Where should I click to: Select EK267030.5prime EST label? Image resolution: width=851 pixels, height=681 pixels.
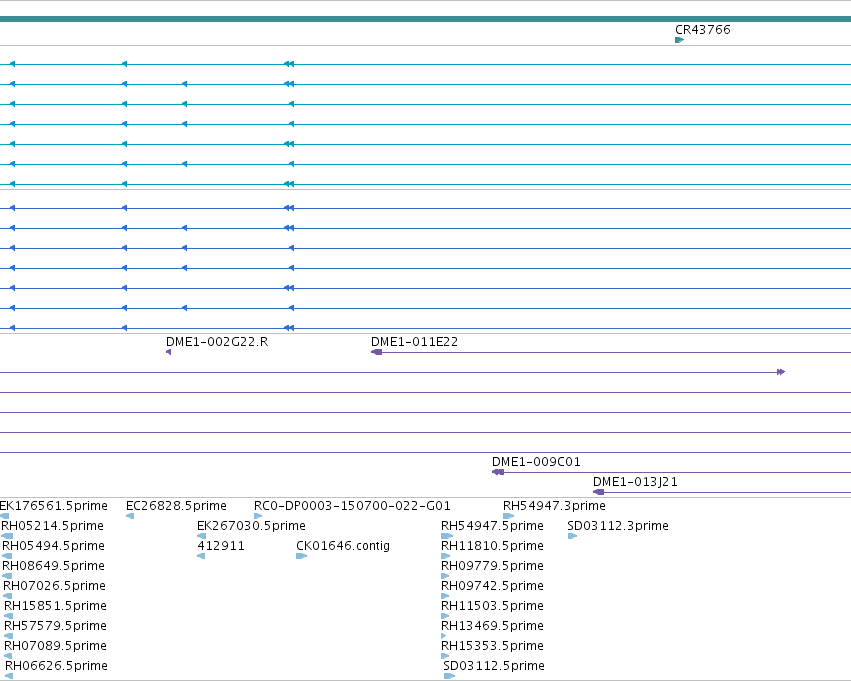coord(251,526)
